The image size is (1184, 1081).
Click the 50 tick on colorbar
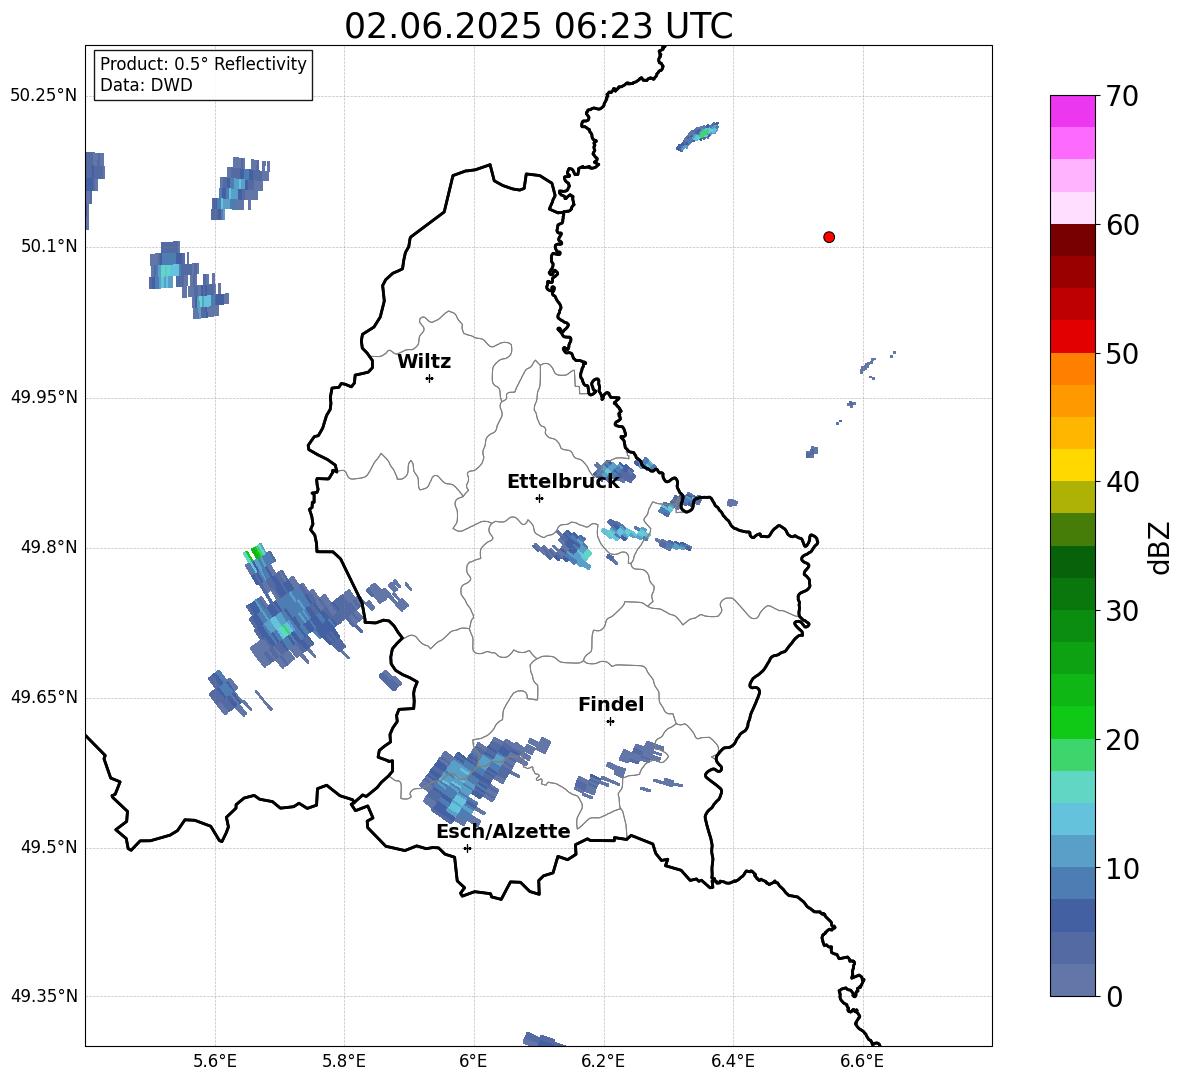coord(1121,354)
